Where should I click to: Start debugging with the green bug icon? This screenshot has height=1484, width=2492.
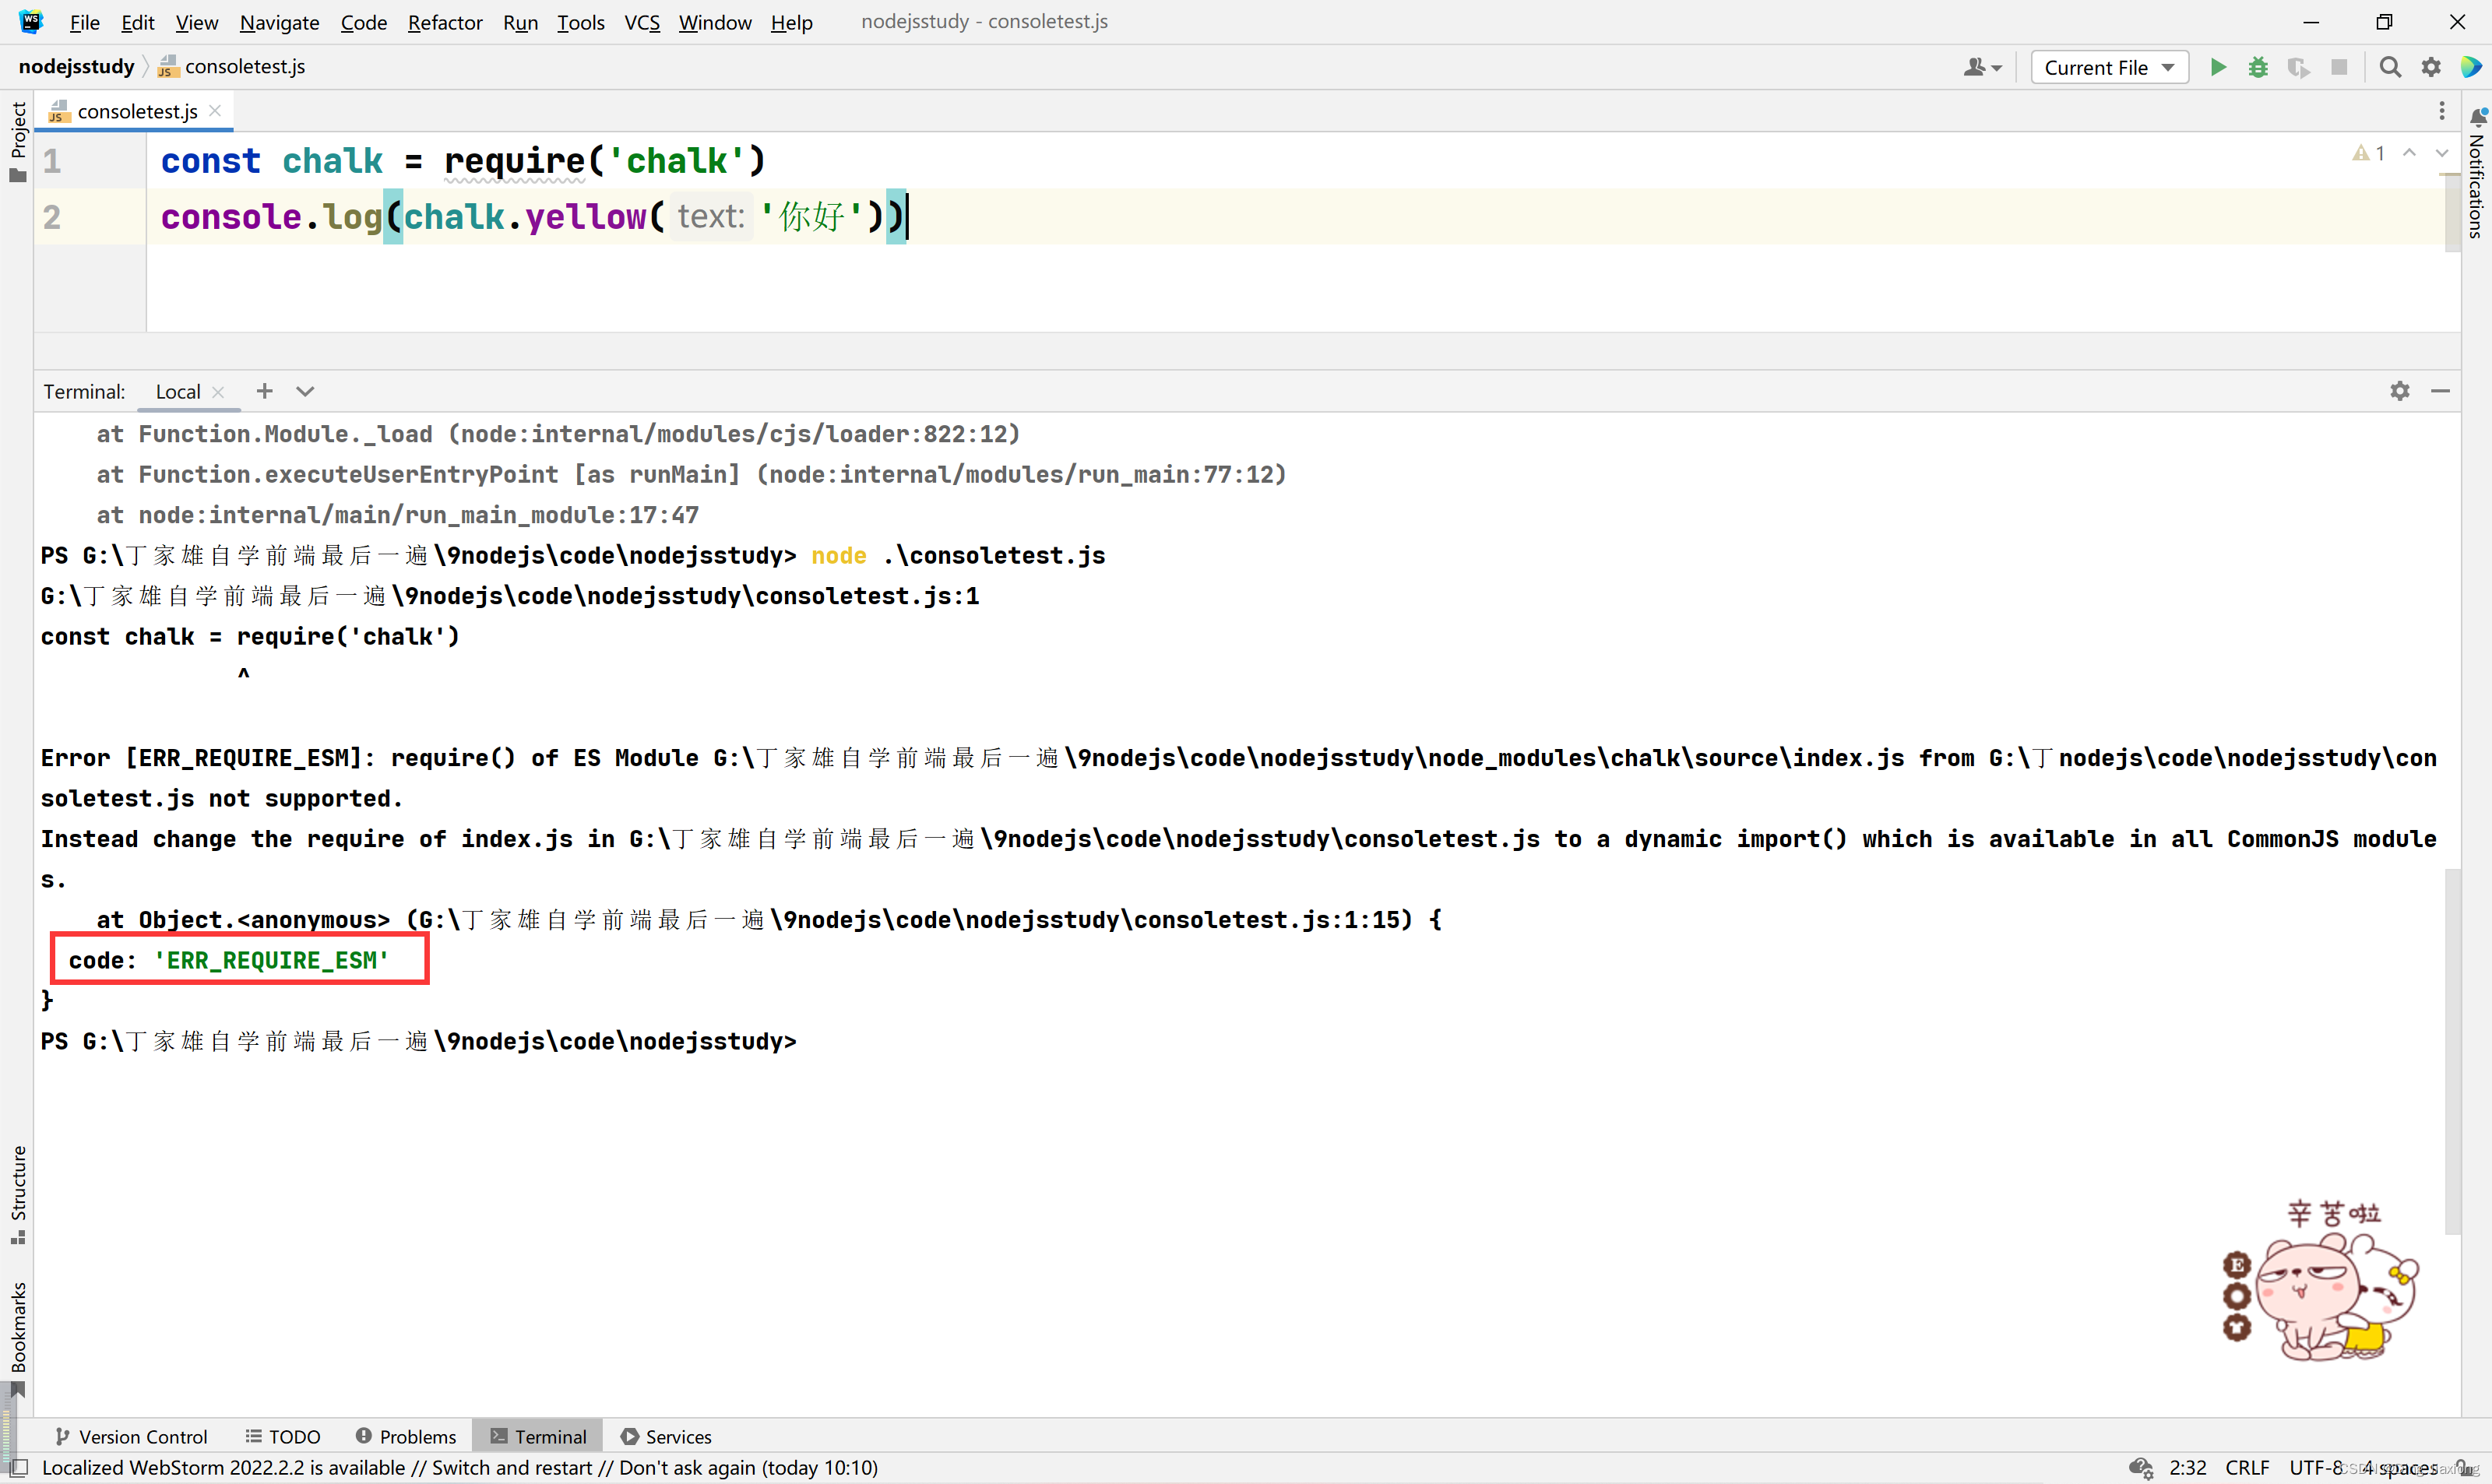(x=2258, y=67)
